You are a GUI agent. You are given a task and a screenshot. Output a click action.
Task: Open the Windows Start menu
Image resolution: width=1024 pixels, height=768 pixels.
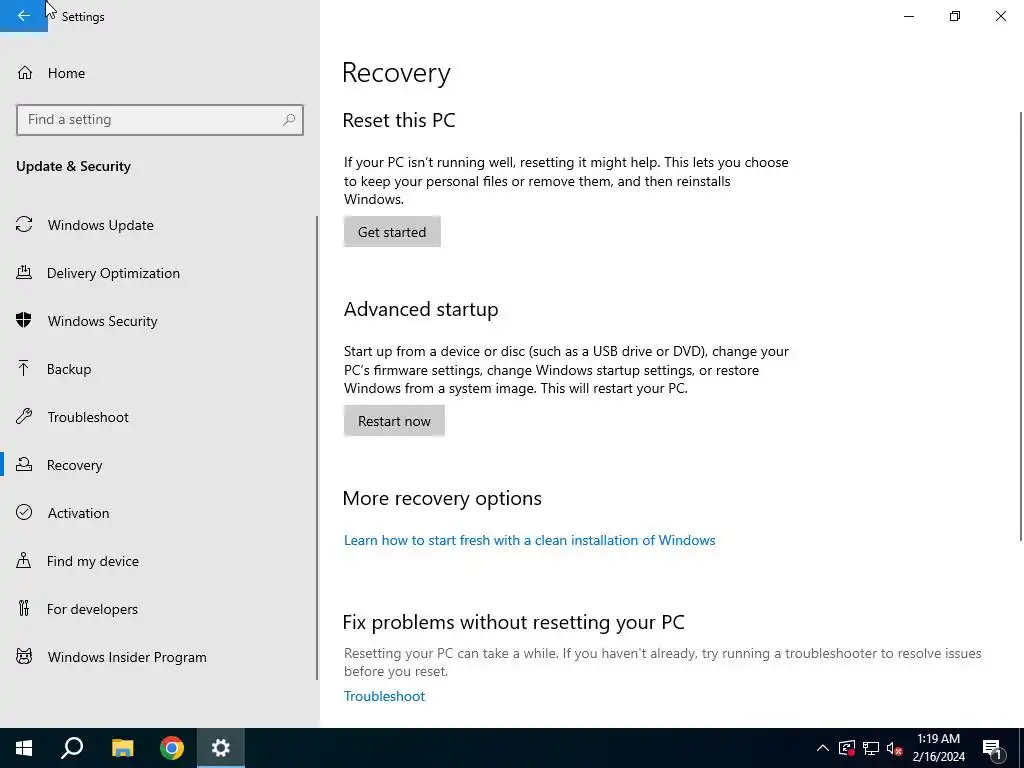click(24, 748)
